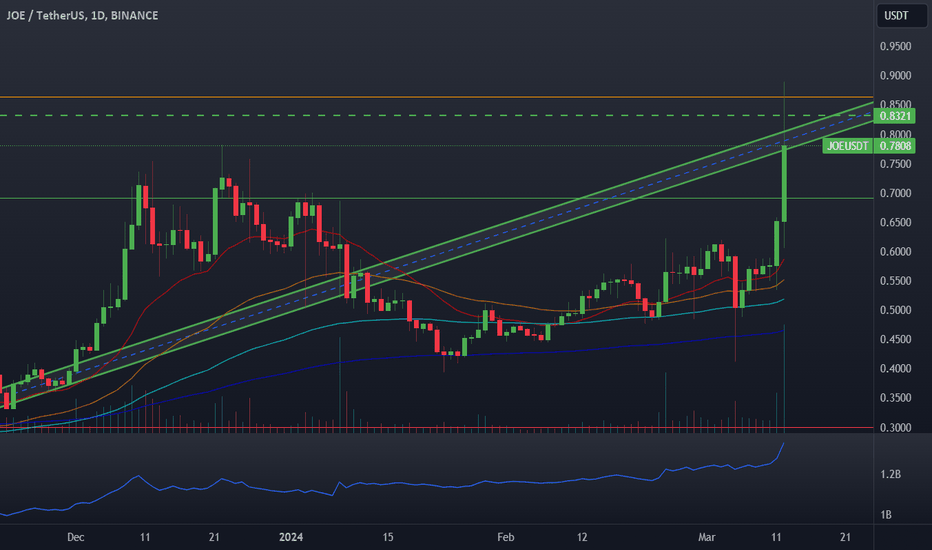The height and width of the screenshot is (550, 932).
Task: Click the 12 date label on time axis
Action: pos(581,538)
